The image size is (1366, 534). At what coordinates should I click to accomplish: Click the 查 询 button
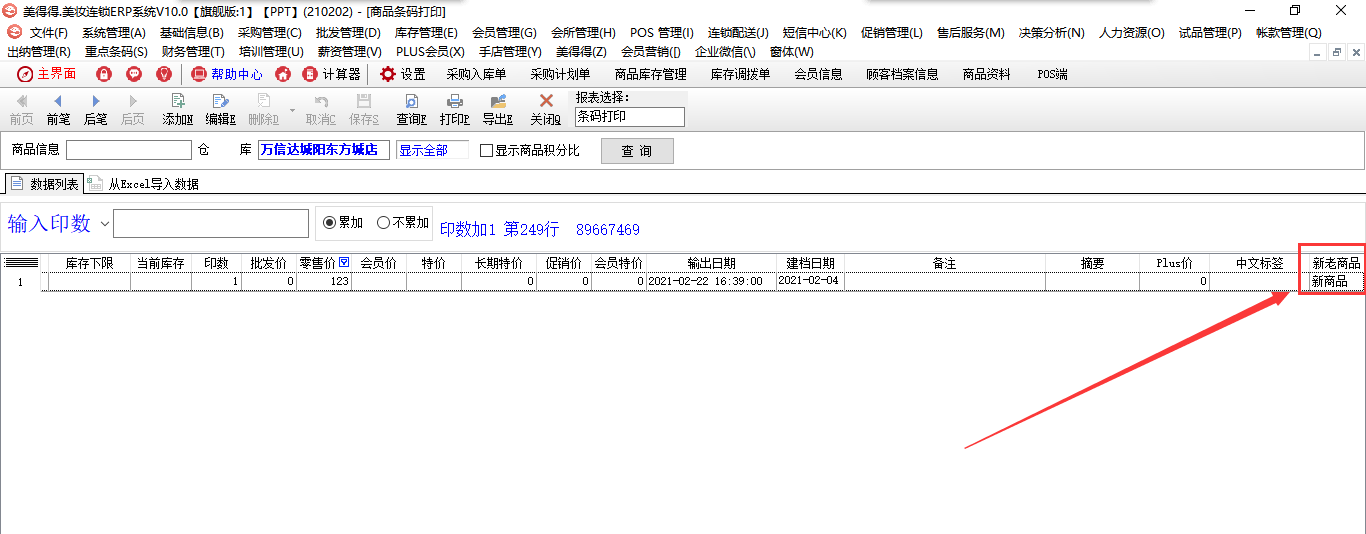pos(637,151)
